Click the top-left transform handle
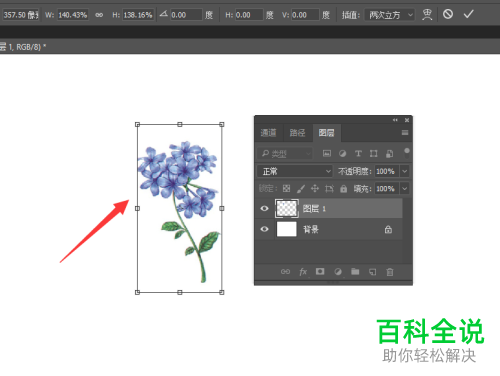This screenshot has height=376, width=500. (137, 124)
